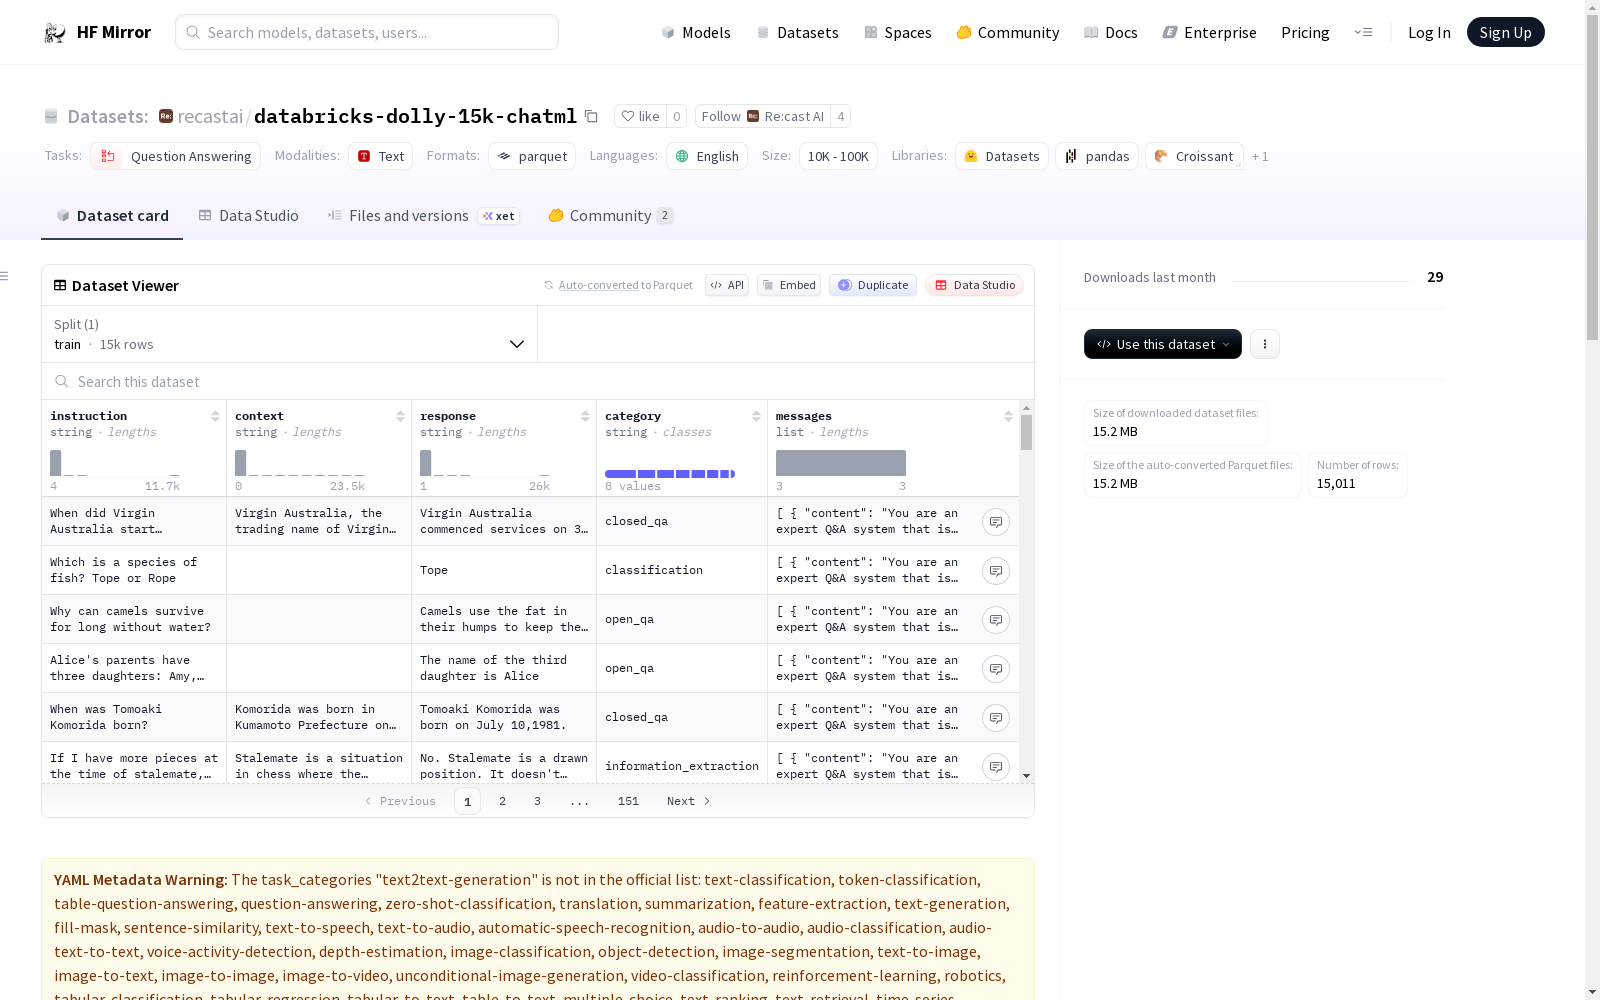The image size is (1600, 1000).
Task: Go to page 2 of the dataset
Action: point(502,801)
